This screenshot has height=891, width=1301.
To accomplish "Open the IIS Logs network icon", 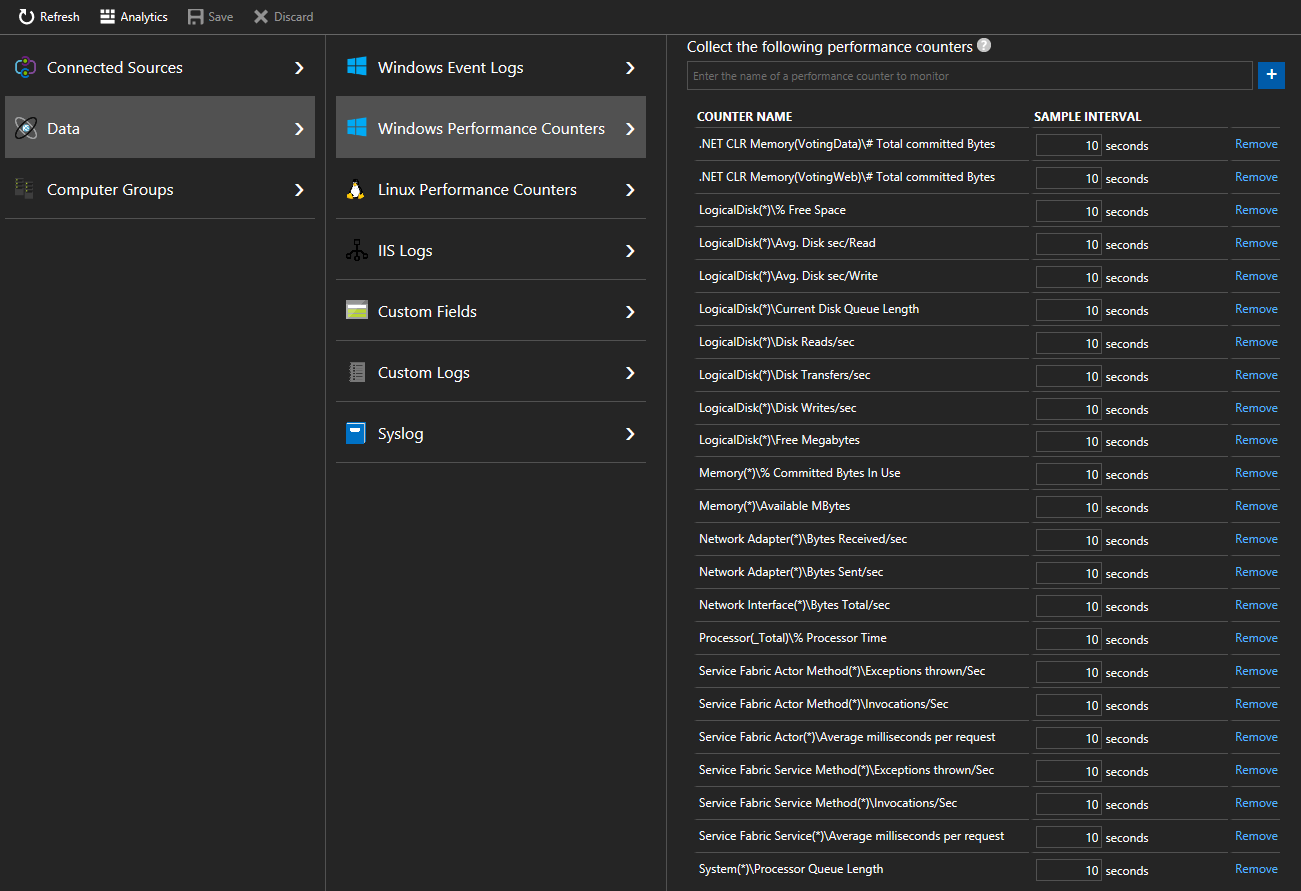I will [356, 251].
